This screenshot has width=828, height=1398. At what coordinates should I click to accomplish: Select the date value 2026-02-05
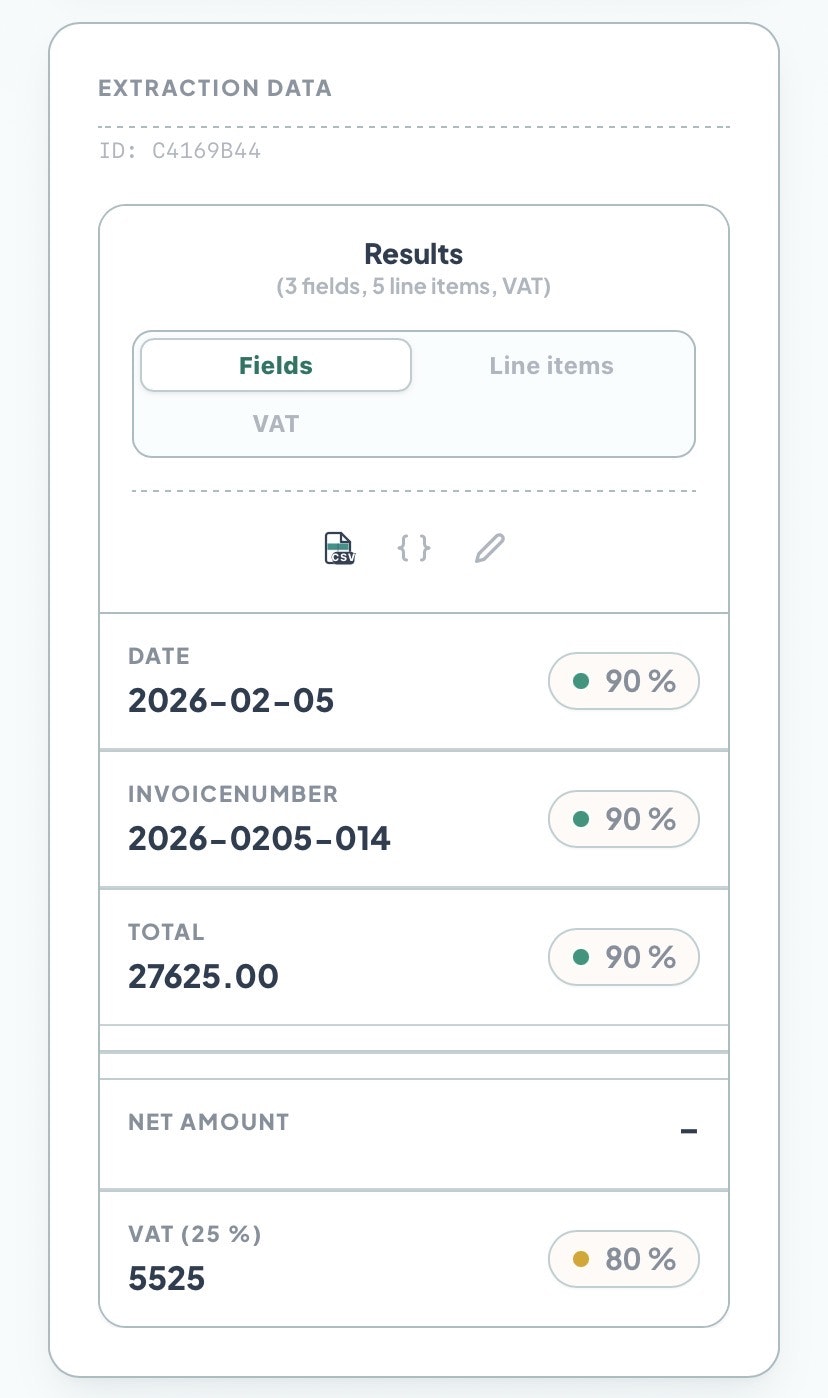(x=231, y=700)
